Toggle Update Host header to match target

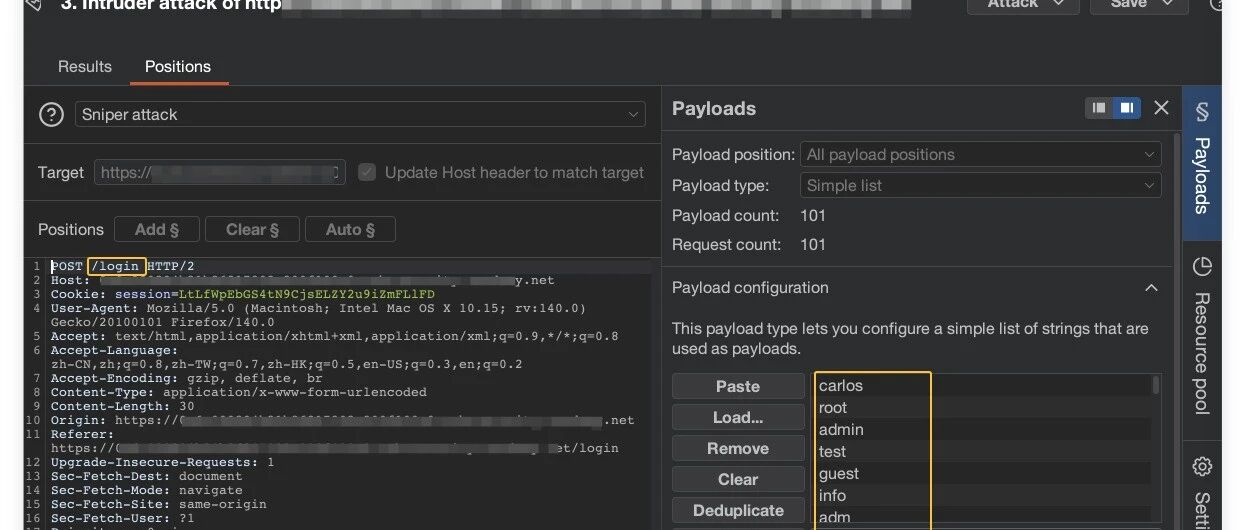(367, 172)
